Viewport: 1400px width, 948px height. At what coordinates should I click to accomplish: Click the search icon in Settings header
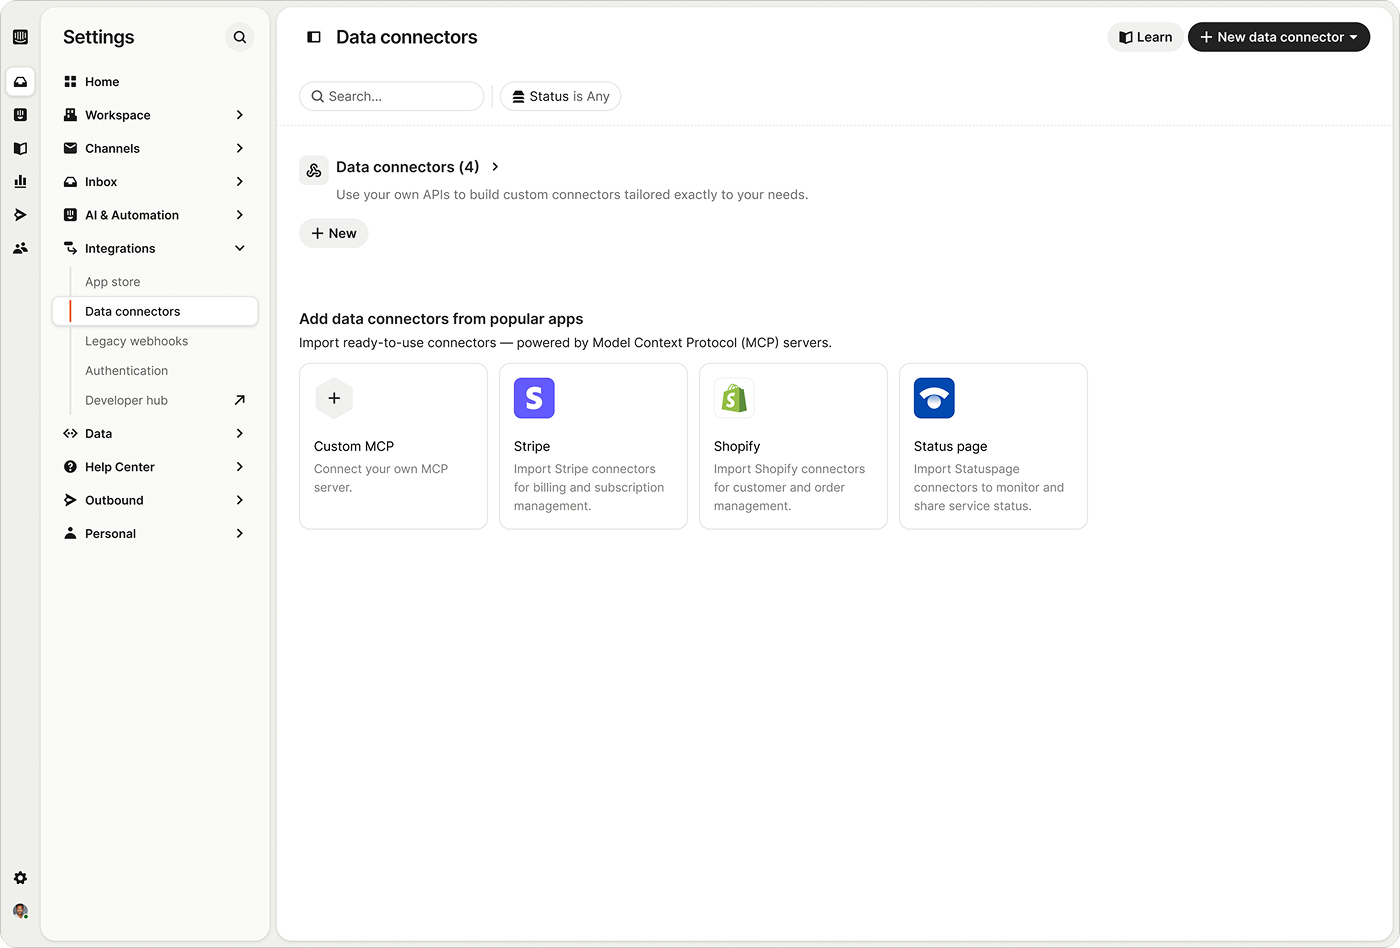[240, 37]
